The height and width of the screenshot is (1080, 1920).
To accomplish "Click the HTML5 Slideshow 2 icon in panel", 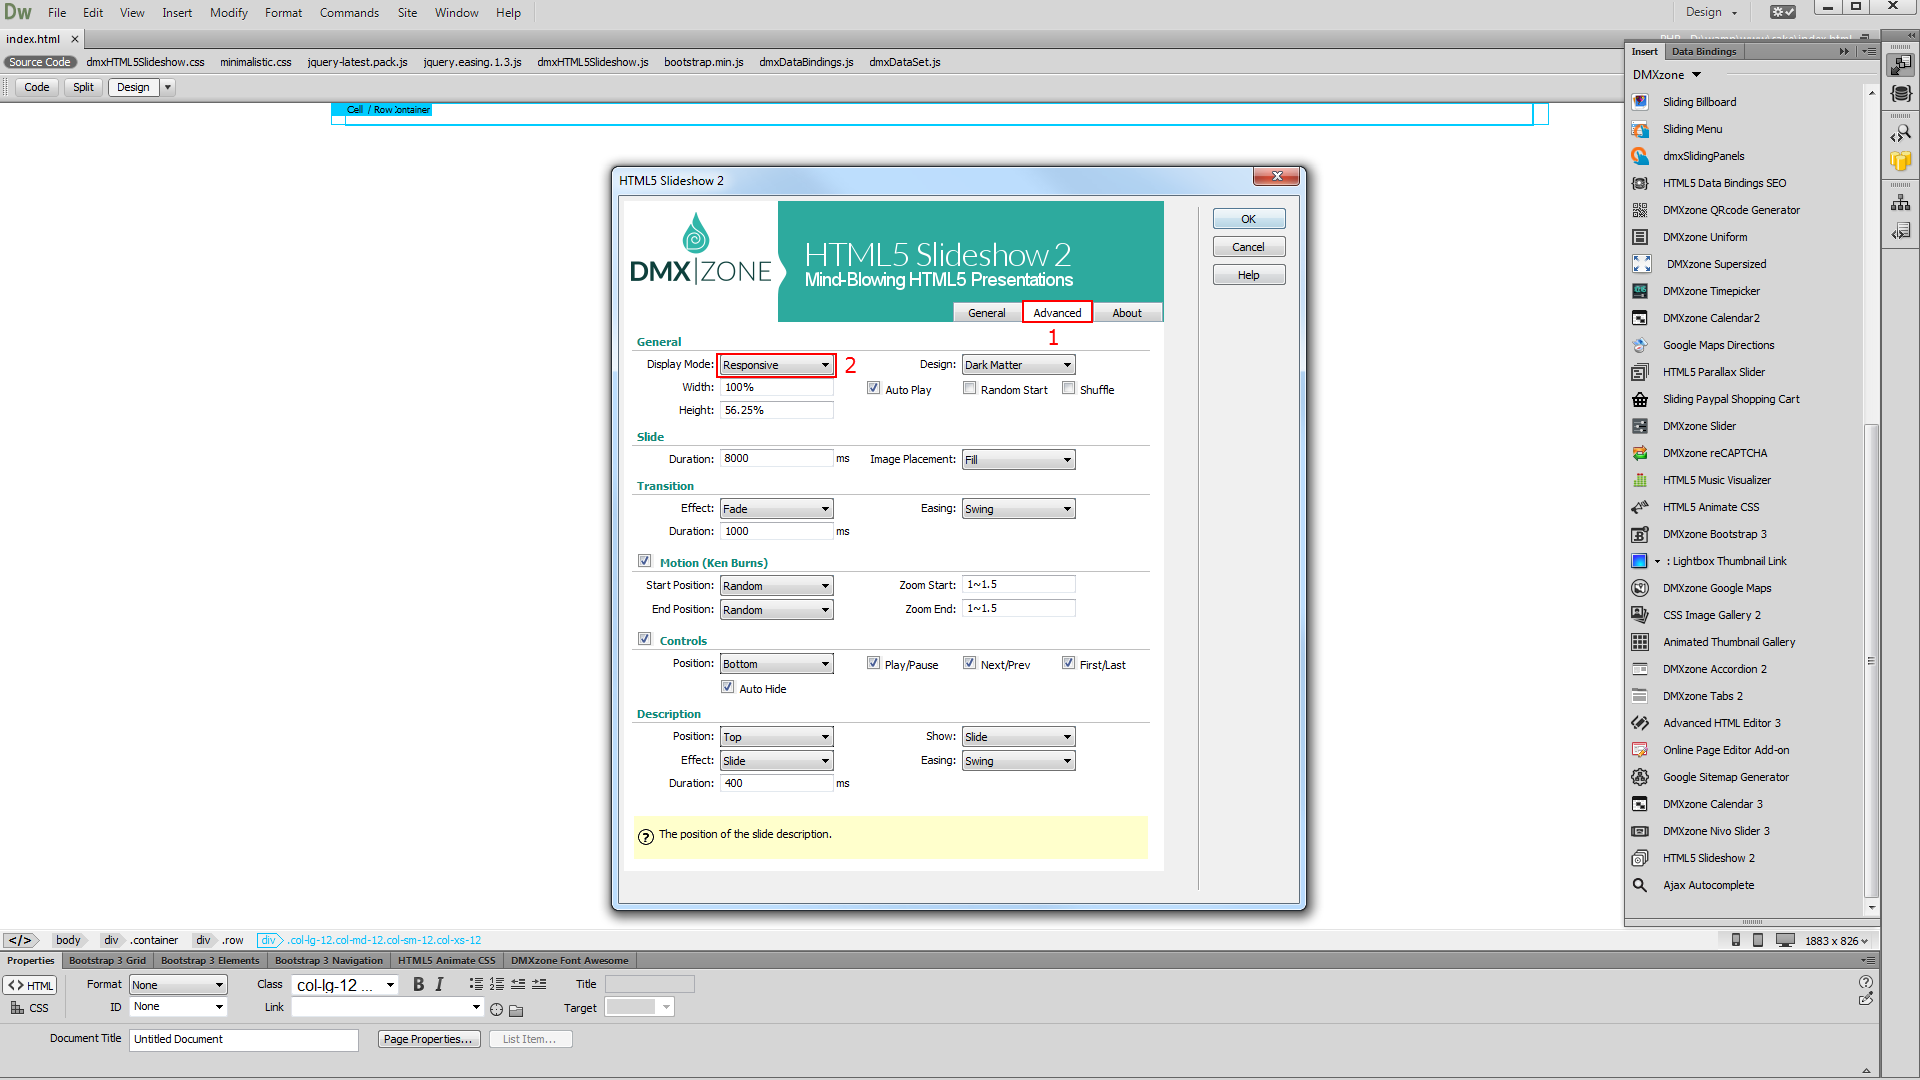I will click(1640, 858).
